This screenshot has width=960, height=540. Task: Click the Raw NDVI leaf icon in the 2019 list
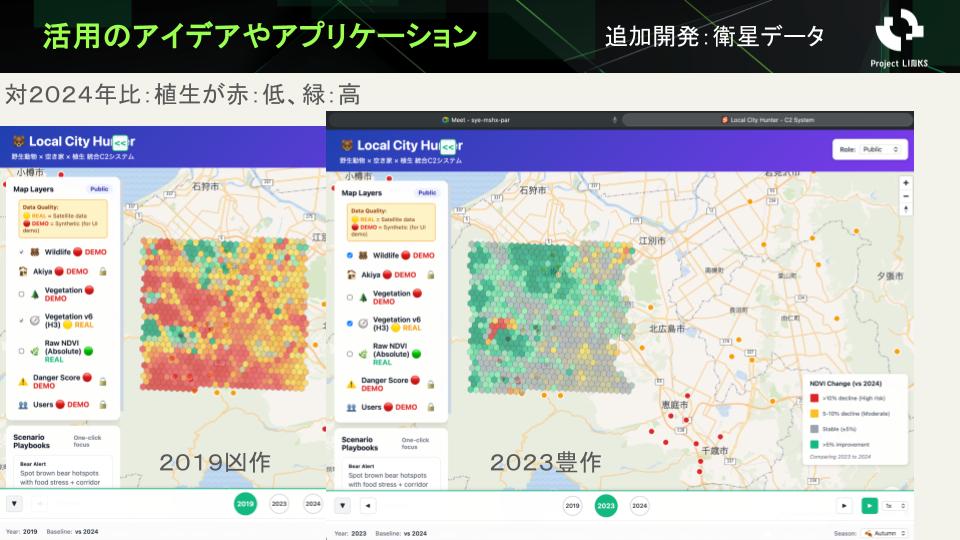click(35, 351)
